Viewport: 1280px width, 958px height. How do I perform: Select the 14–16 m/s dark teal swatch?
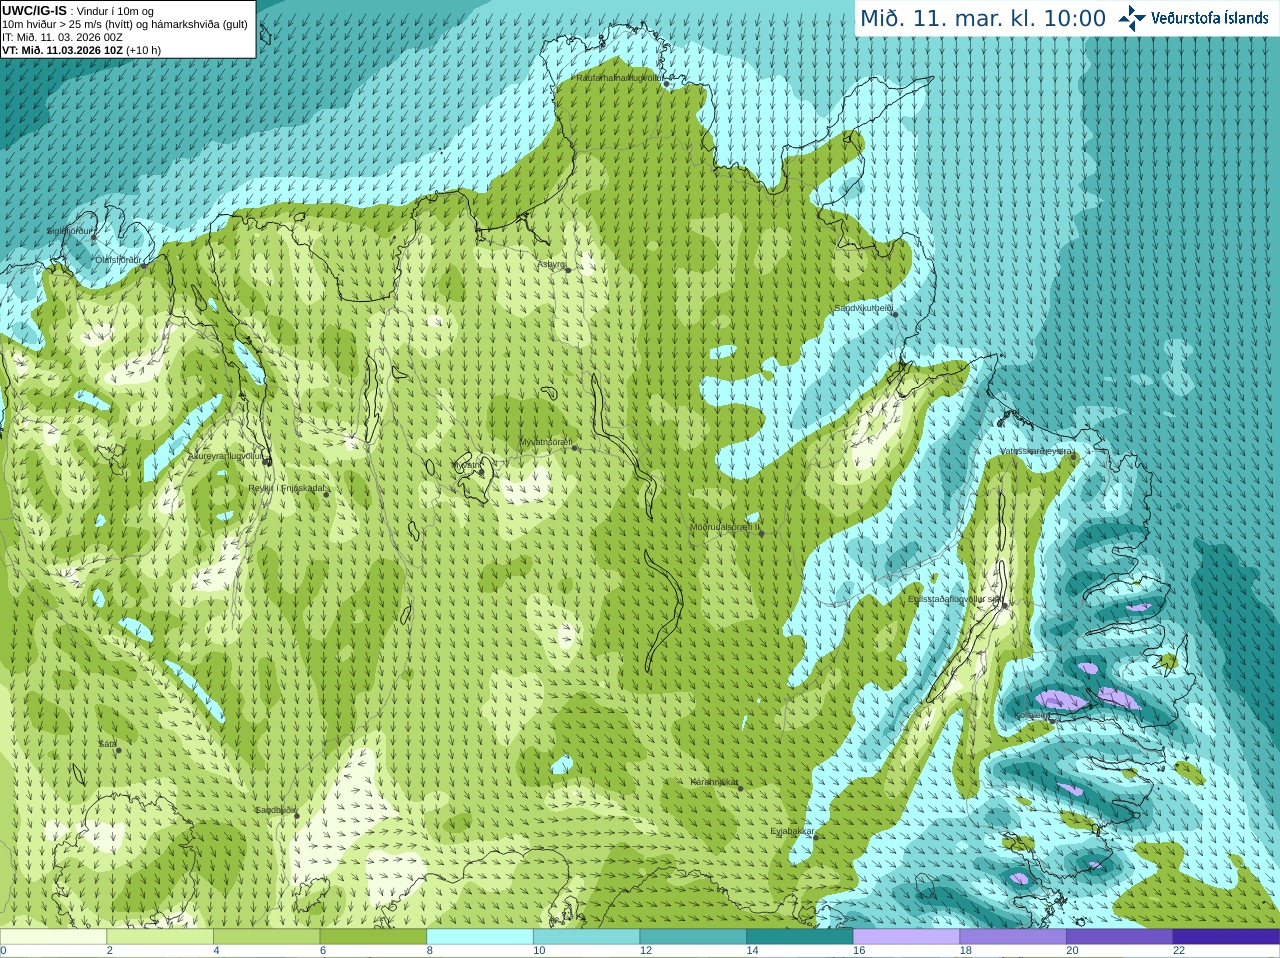[x=800, y=937]
